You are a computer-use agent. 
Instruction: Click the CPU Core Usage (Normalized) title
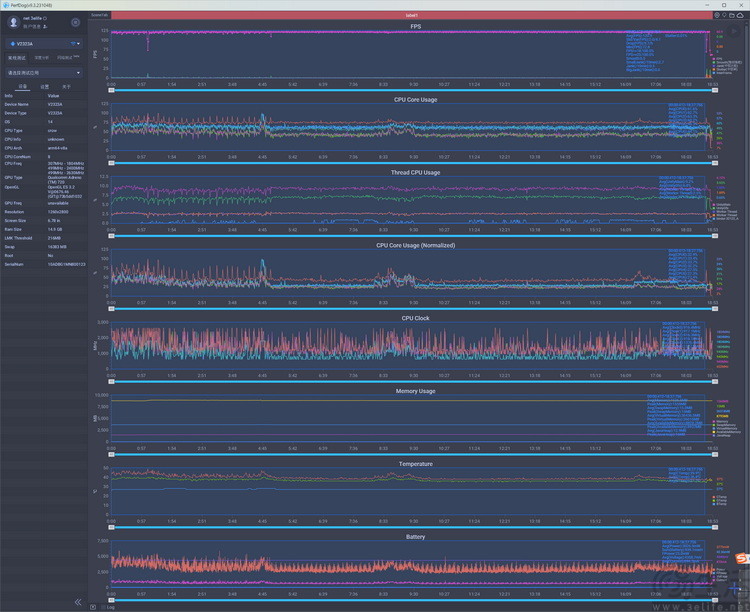pyautogui.click(x=416, y=245)
